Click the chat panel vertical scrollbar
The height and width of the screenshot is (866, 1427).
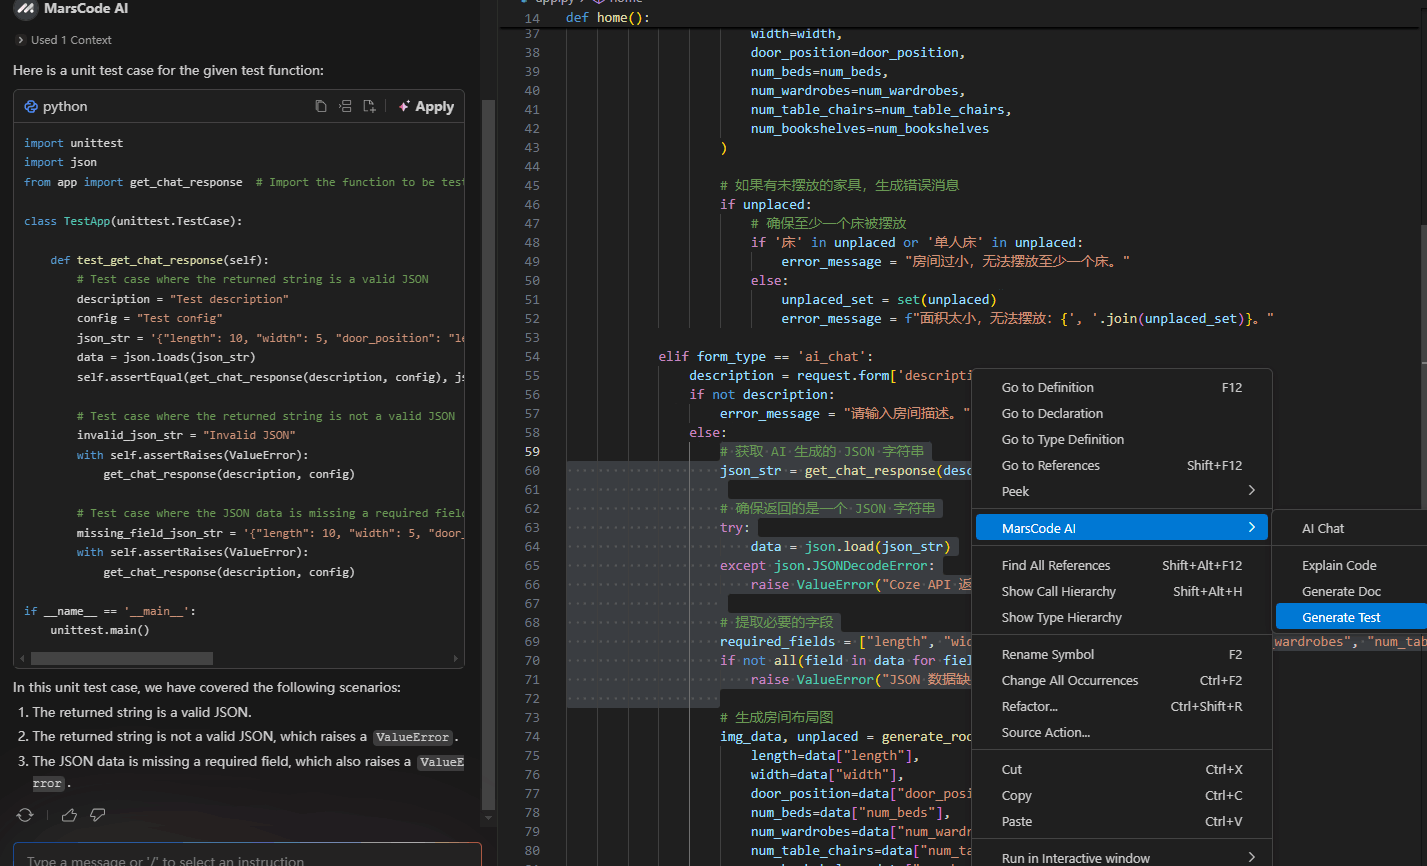tap(487, 455)
